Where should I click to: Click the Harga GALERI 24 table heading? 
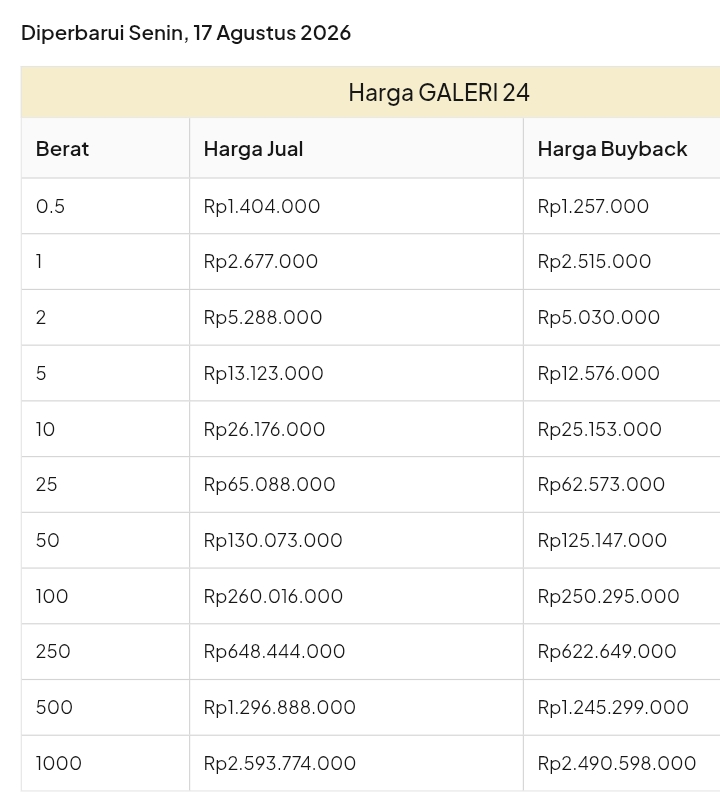point(439,93)
